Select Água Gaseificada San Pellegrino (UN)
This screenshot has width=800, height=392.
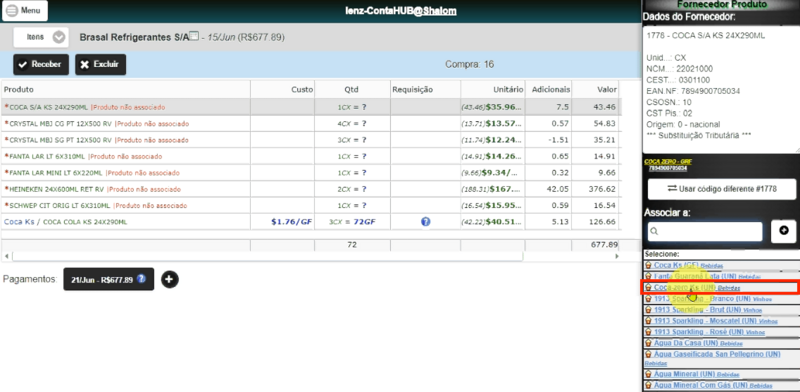click(x=717, y=354)
